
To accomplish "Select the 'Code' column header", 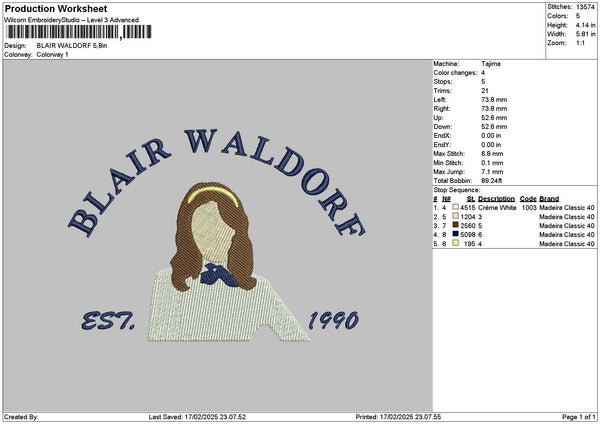I will pos(528,199).
